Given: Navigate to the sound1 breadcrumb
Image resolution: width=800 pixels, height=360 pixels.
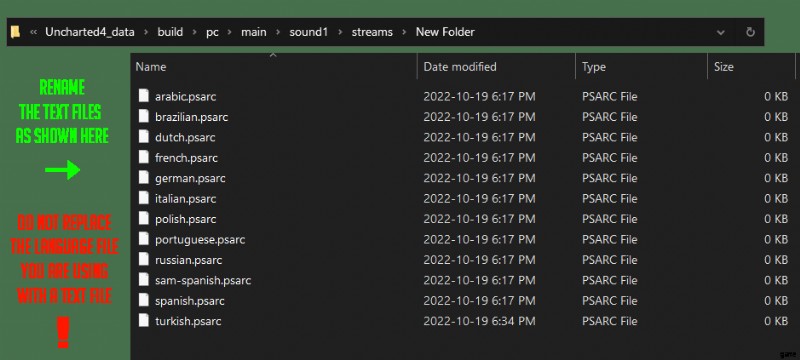Looking at the screenshot, I should (x=309, y=32).
